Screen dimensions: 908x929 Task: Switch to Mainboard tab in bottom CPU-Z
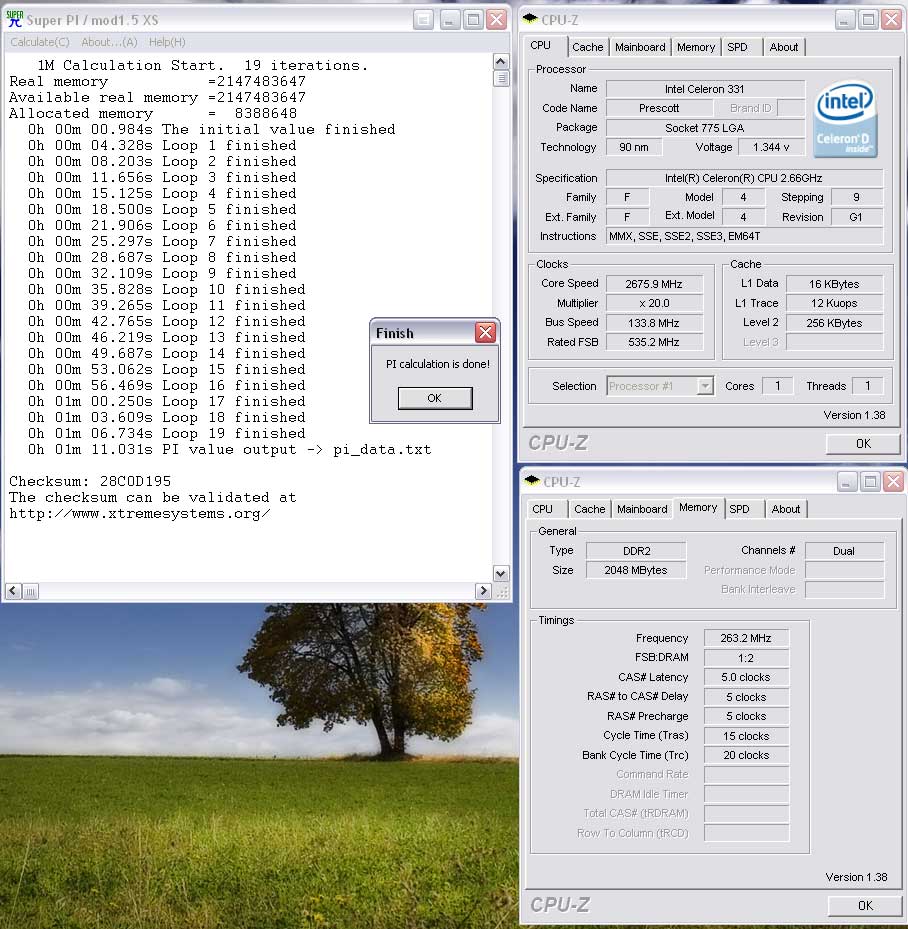[x=642, y=509]
